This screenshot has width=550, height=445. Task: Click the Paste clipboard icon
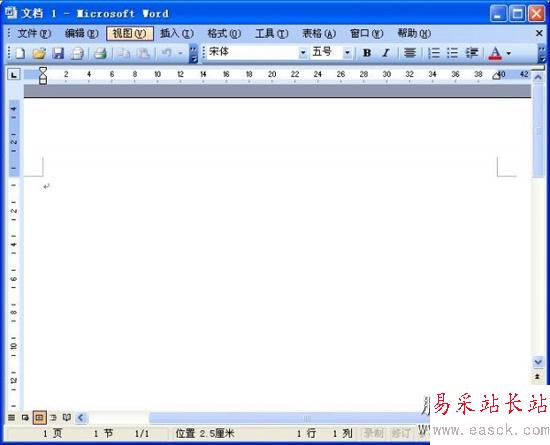click(x=143, y=53)
